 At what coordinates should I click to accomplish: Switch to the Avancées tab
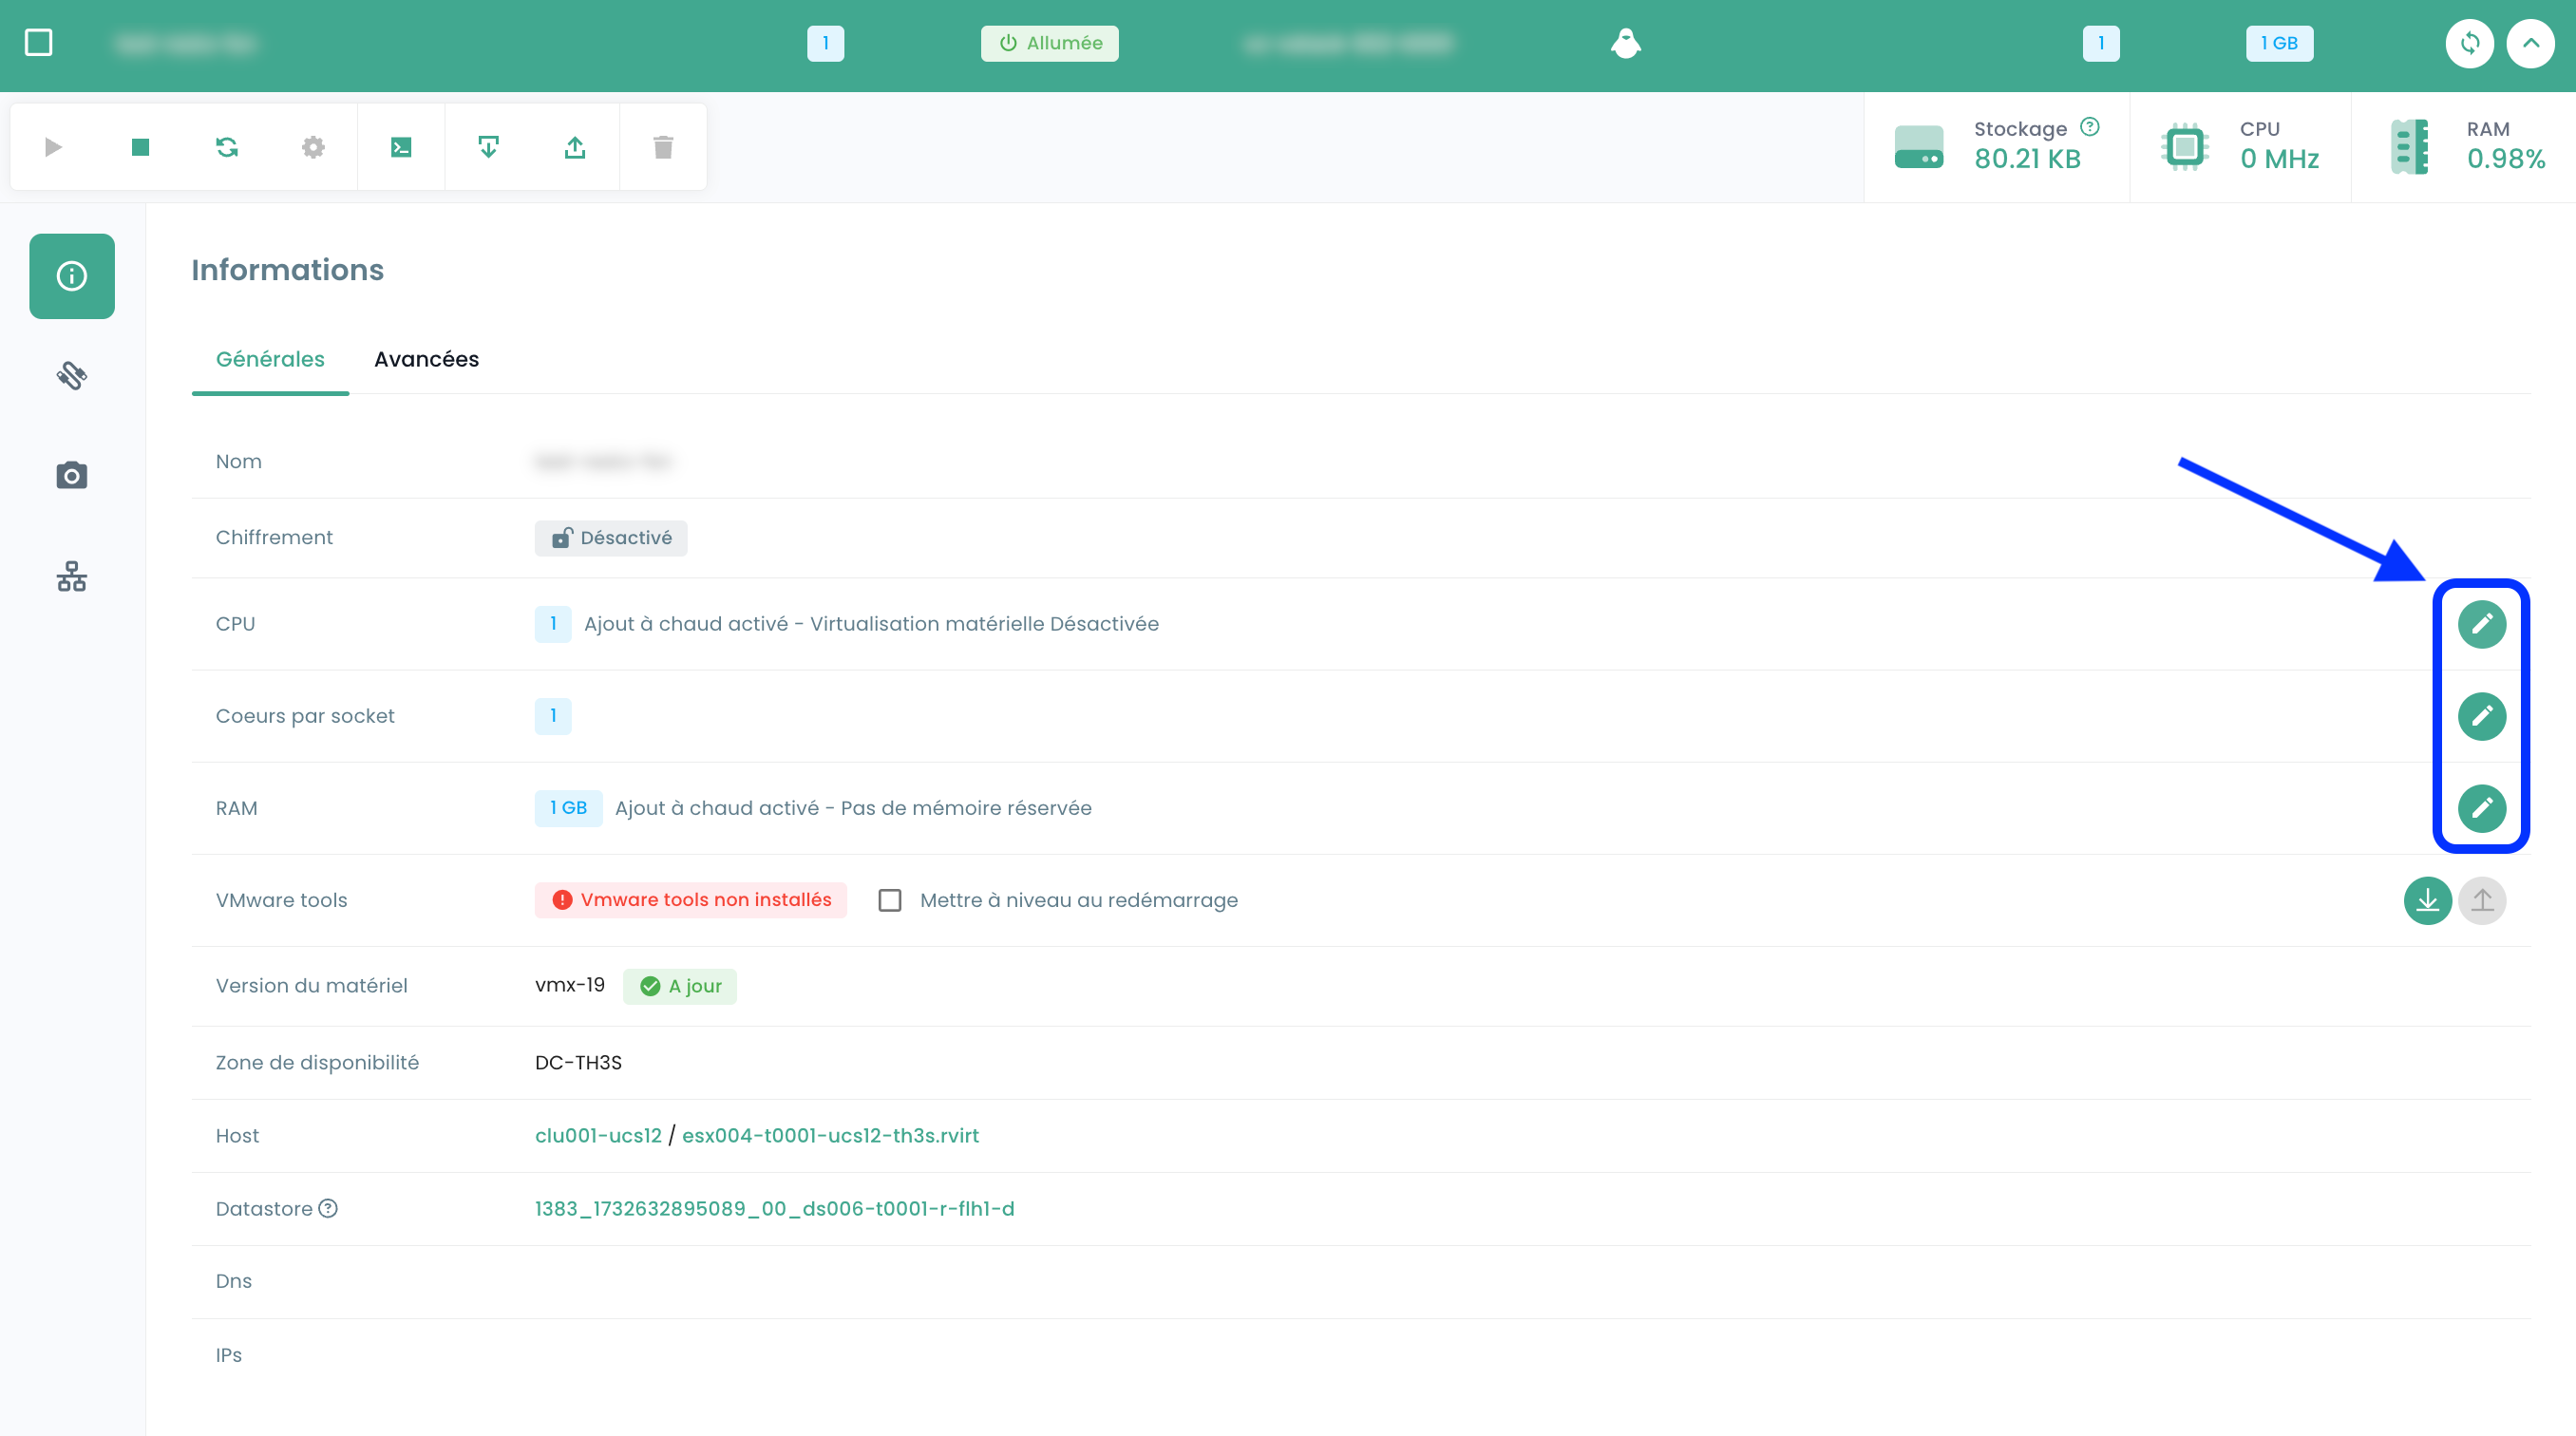click(426, 359)
